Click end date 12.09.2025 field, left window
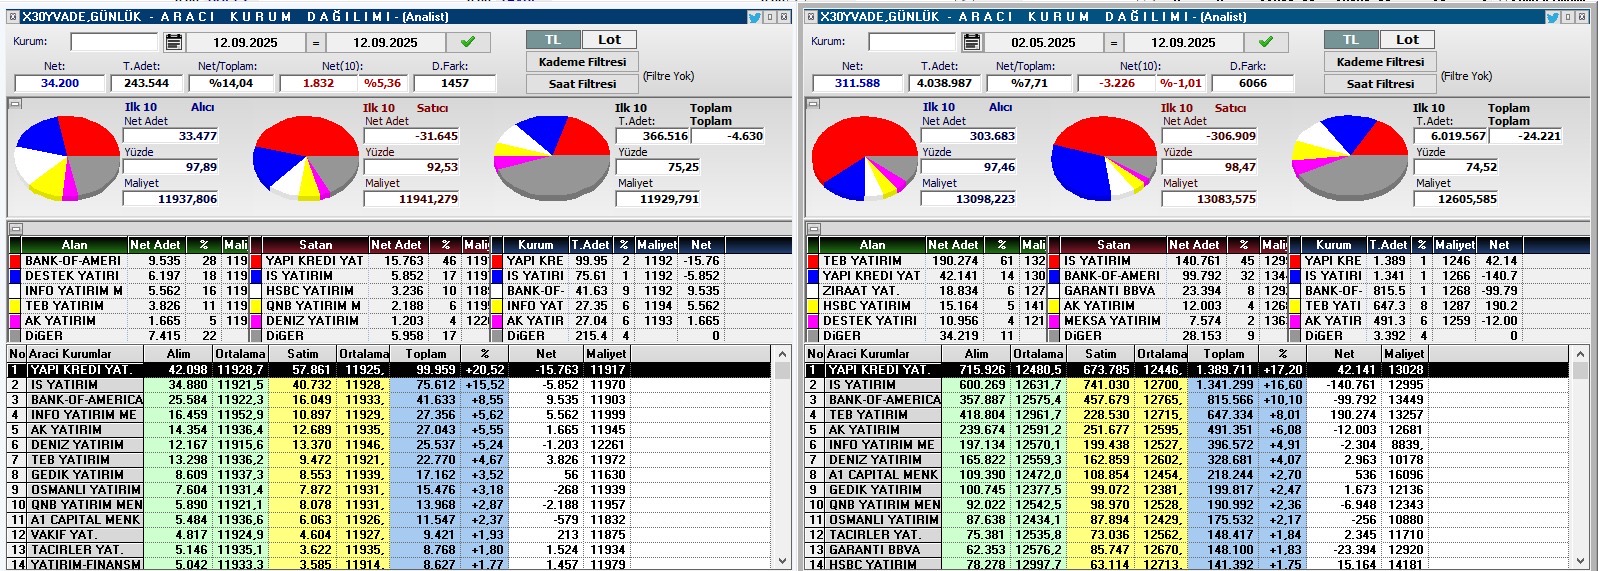1598x571 pixels. click(x=385, y=43)
